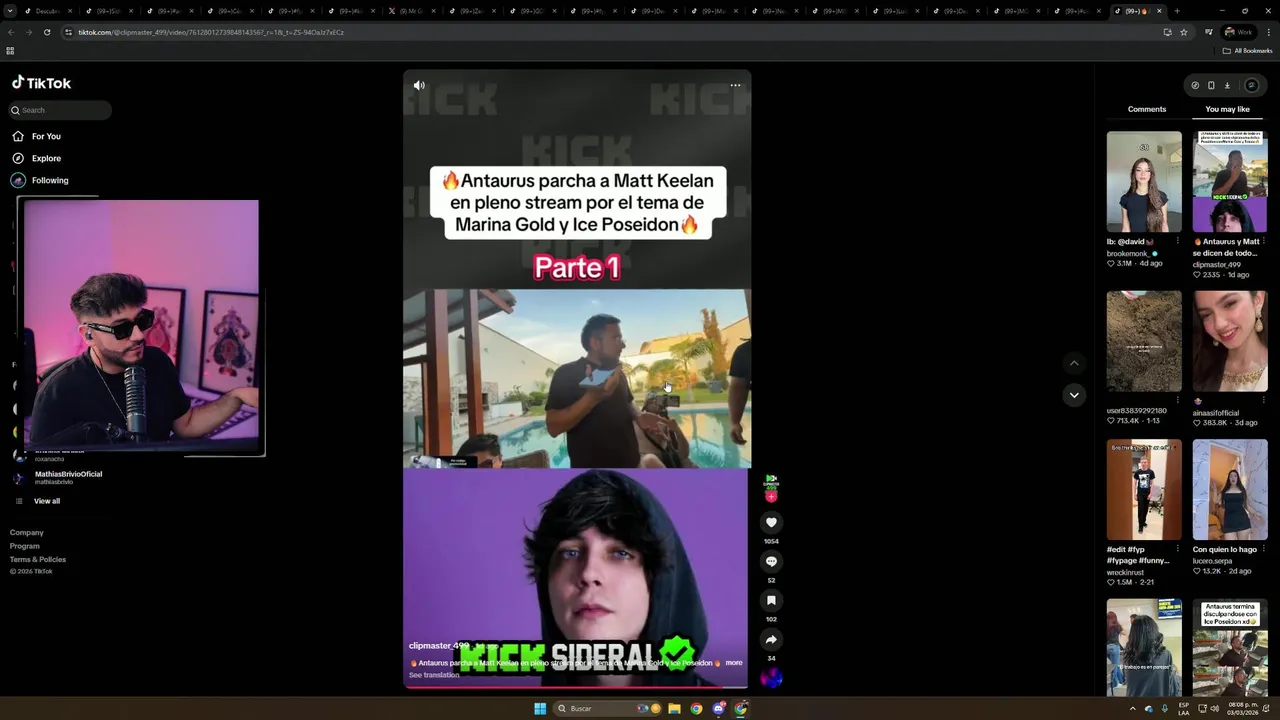
Task: Open the browser apps grid icon
Action: click(x=10, y=51)
